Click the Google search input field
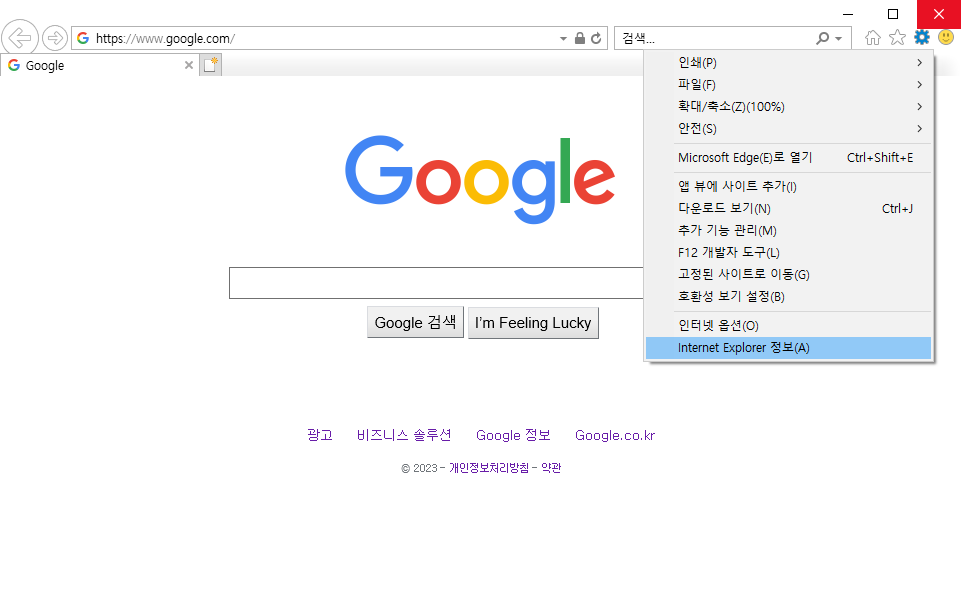 (x=435, y=283)
